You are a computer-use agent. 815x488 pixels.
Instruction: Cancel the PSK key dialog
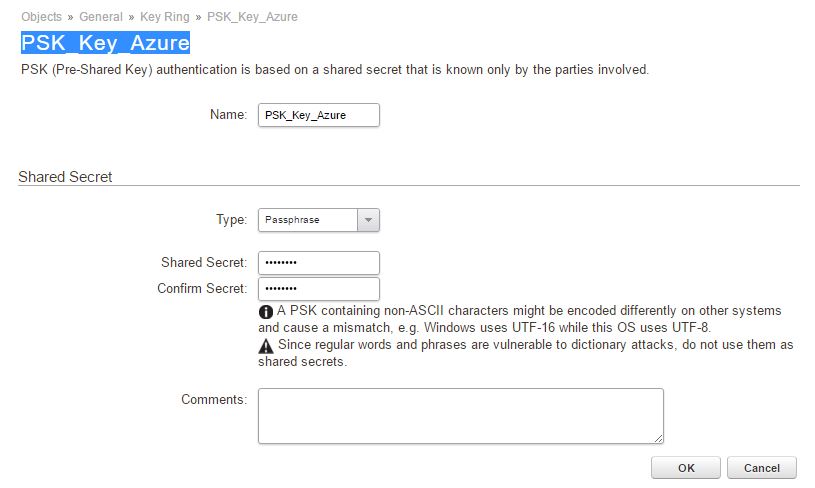coord(761,467)
